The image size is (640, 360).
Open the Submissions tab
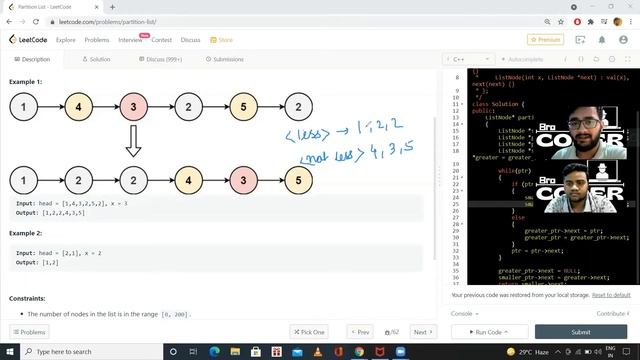(224, 59)
